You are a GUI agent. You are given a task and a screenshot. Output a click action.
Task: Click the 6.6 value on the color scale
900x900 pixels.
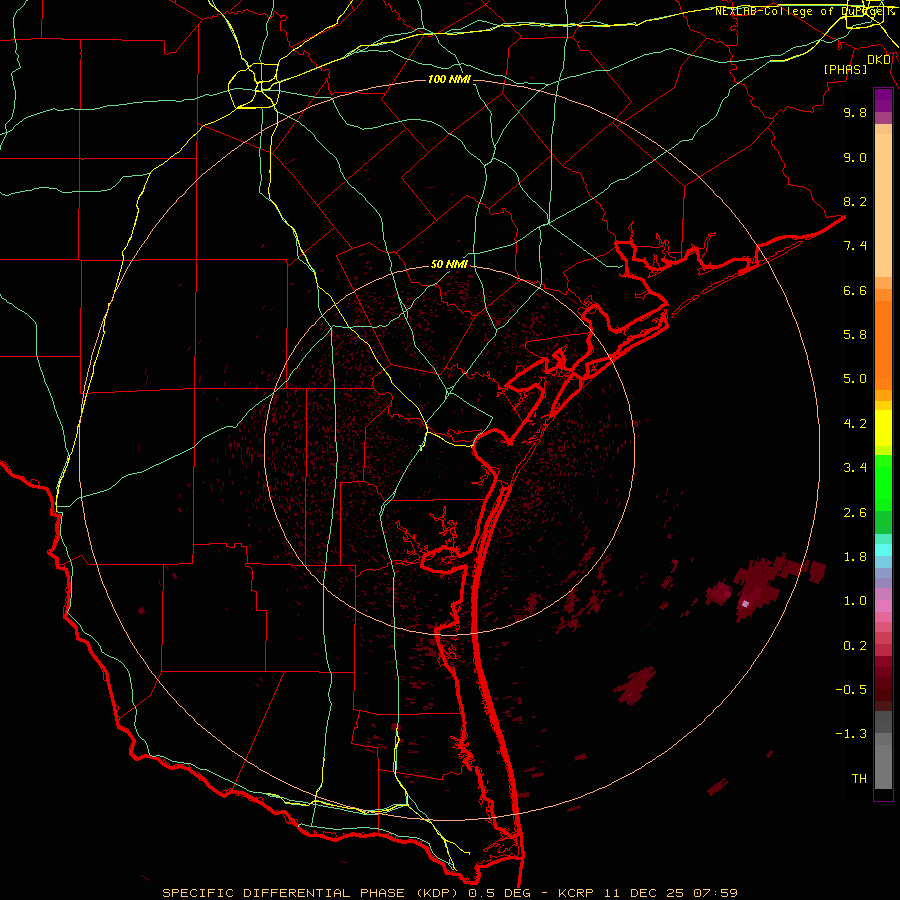tap(855, 290)
